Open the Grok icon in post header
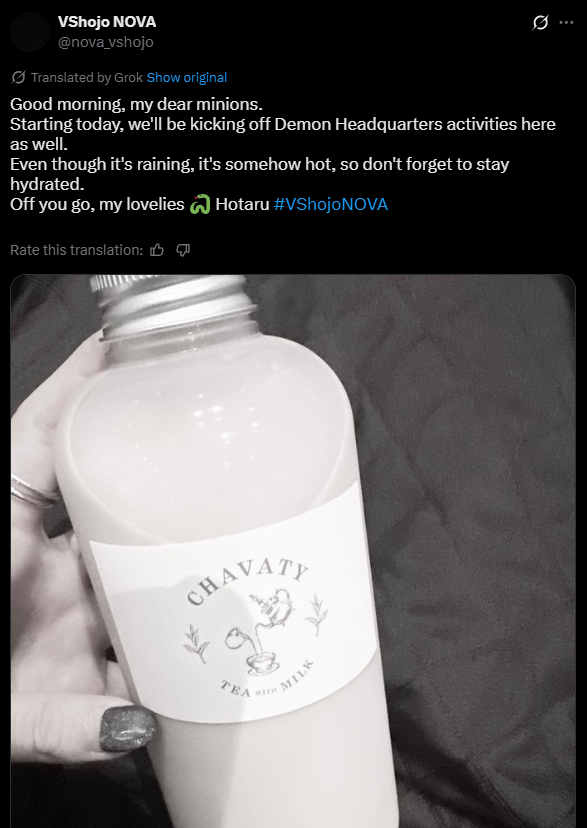The height and width of the screenshot is (828, 587). point(540,23)
